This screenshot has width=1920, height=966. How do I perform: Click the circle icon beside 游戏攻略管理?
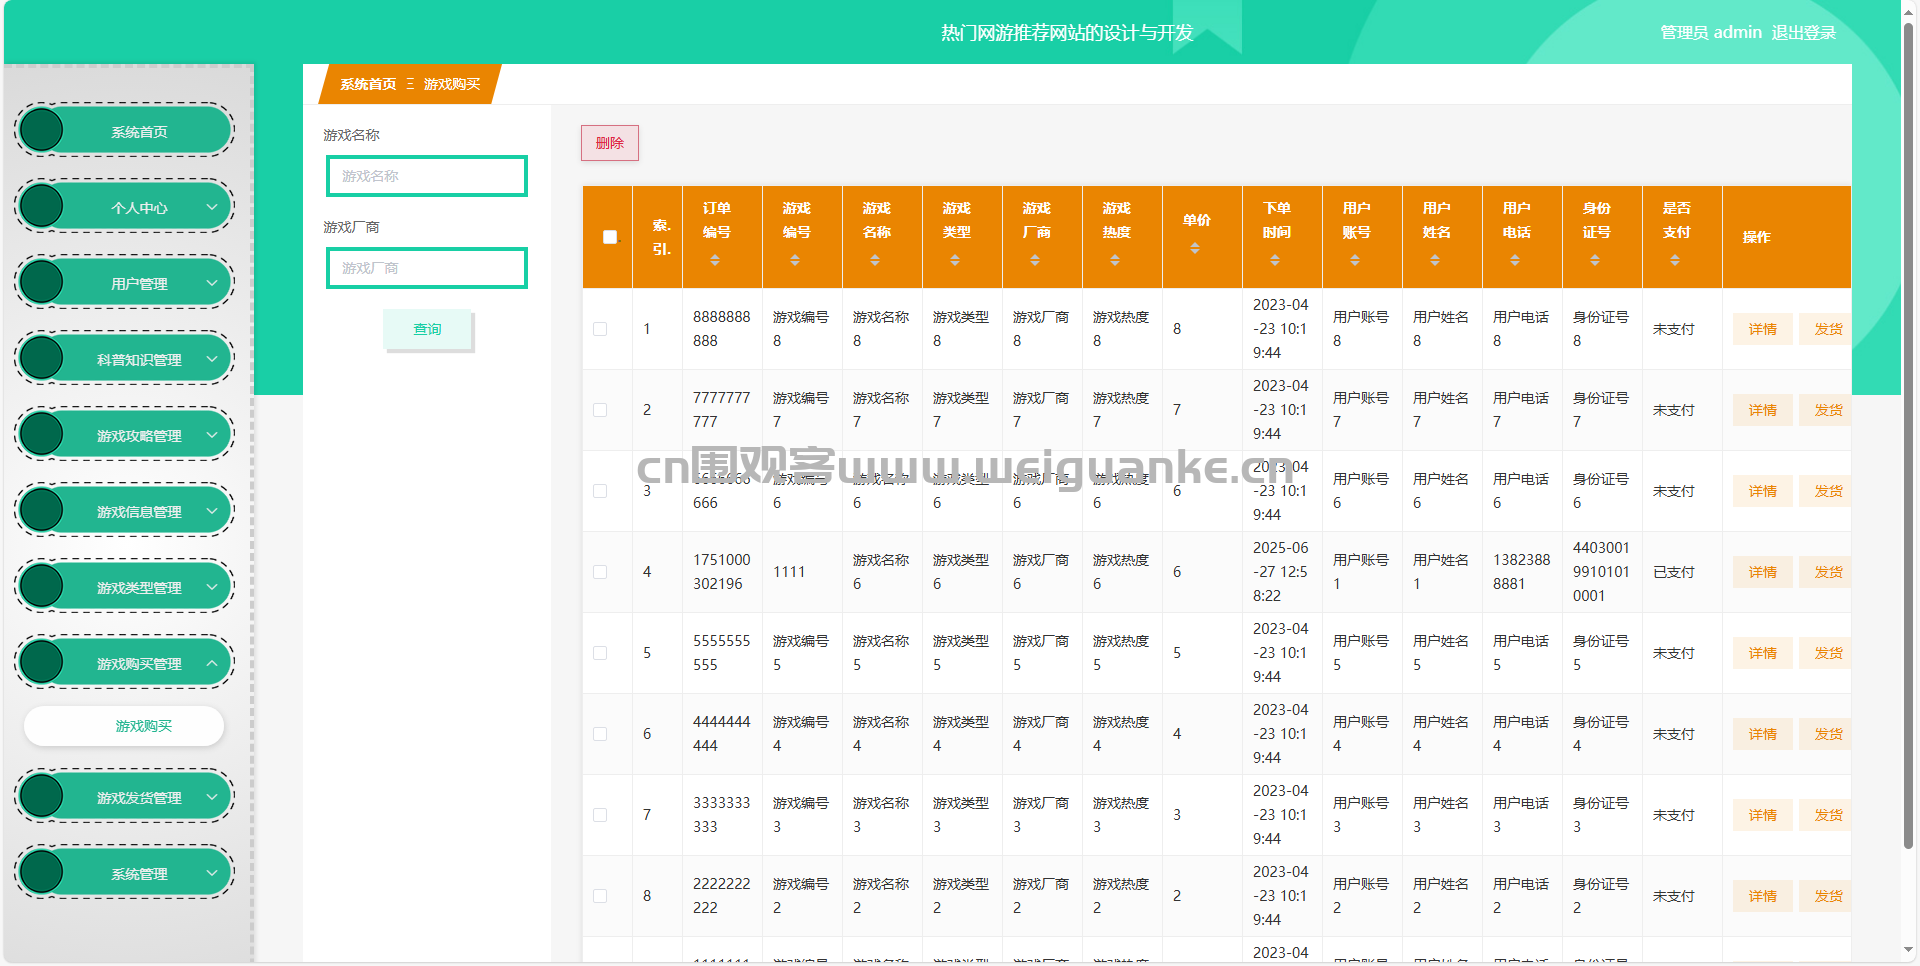[x=42, y=434]
